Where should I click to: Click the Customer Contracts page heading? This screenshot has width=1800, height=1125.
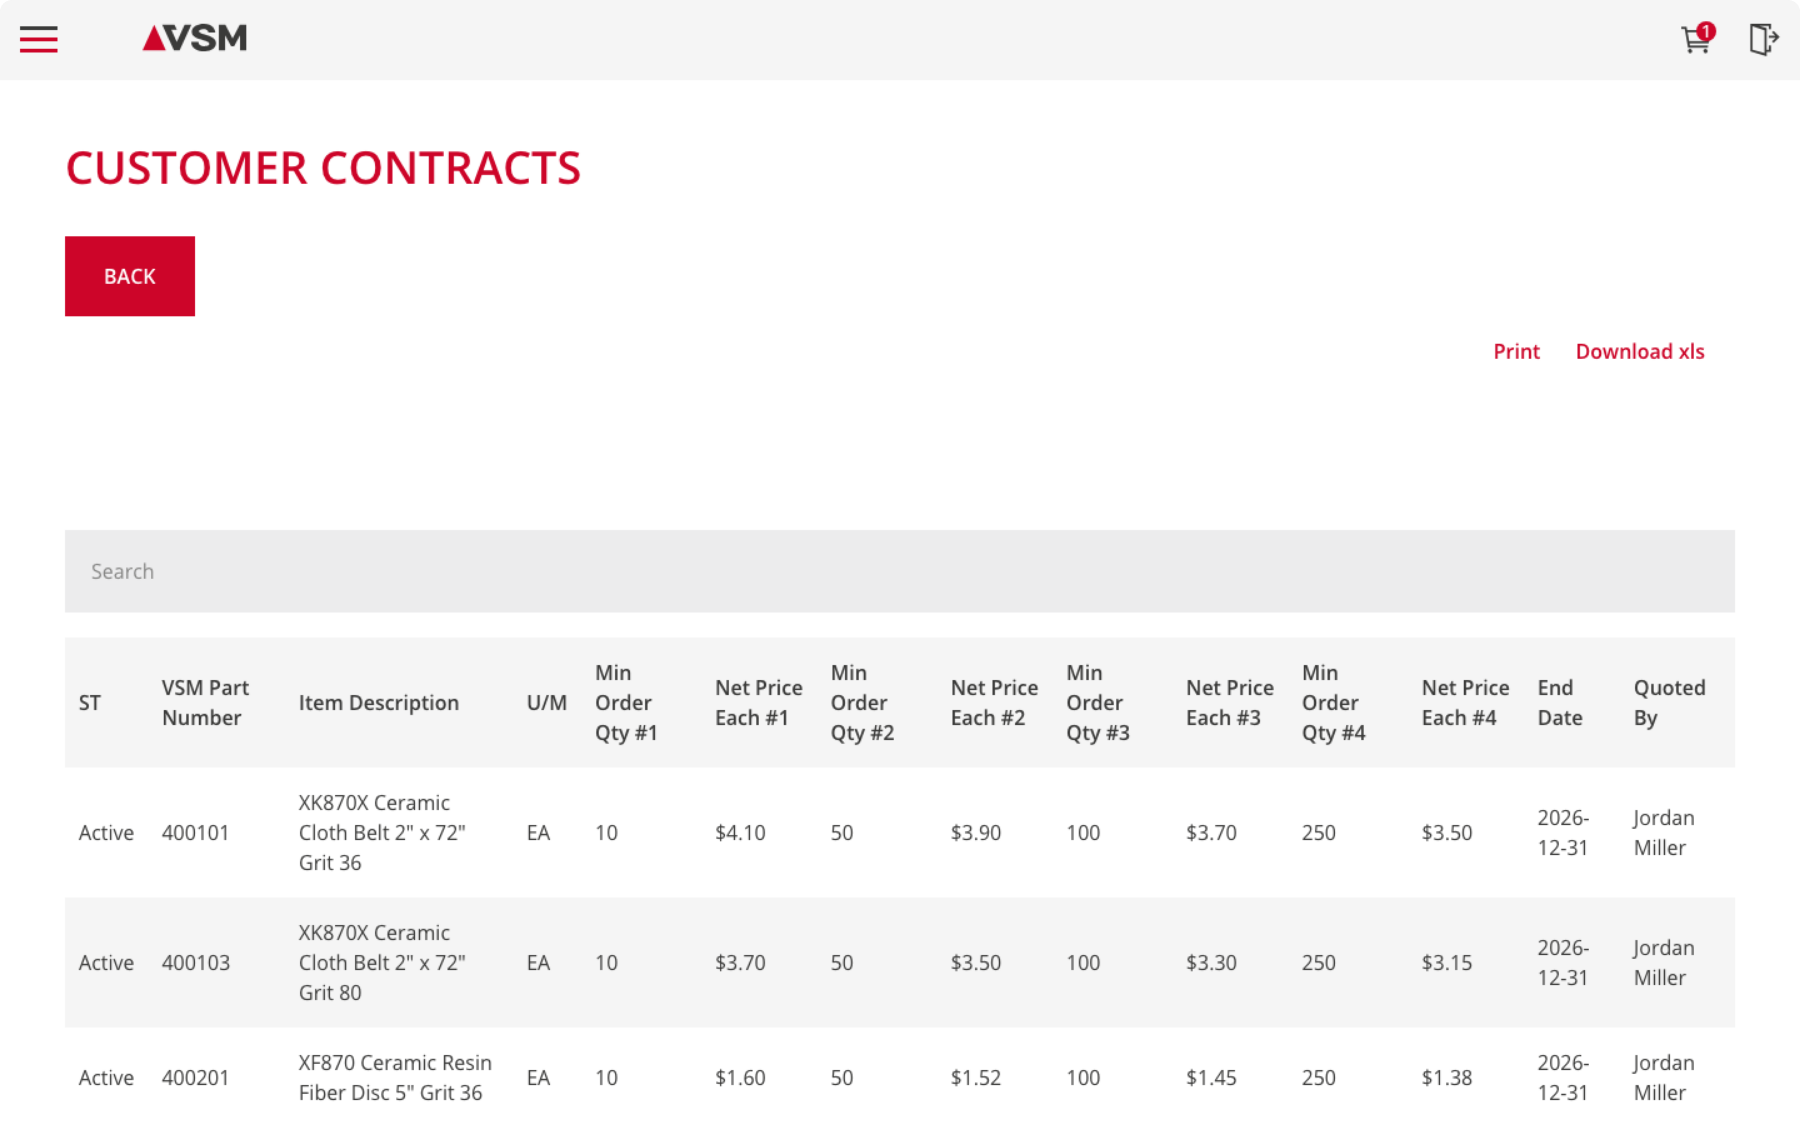pos(323,168)
